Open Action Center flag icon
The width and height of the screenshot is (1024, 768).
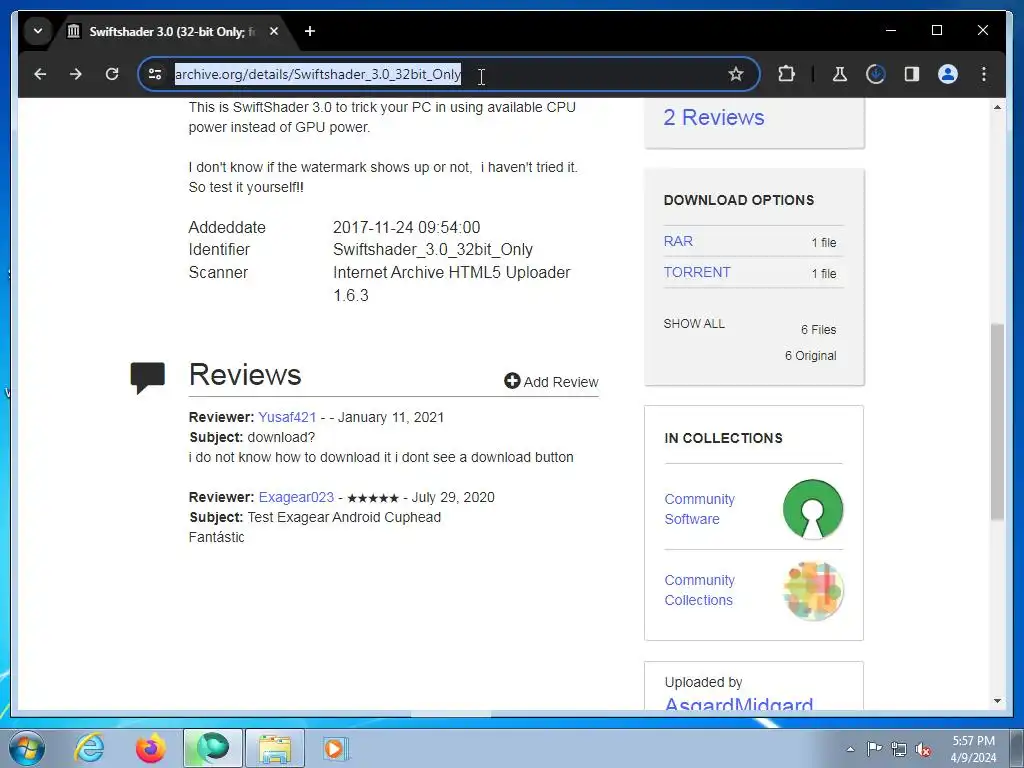pyautogui.click(x=874, y=748)
